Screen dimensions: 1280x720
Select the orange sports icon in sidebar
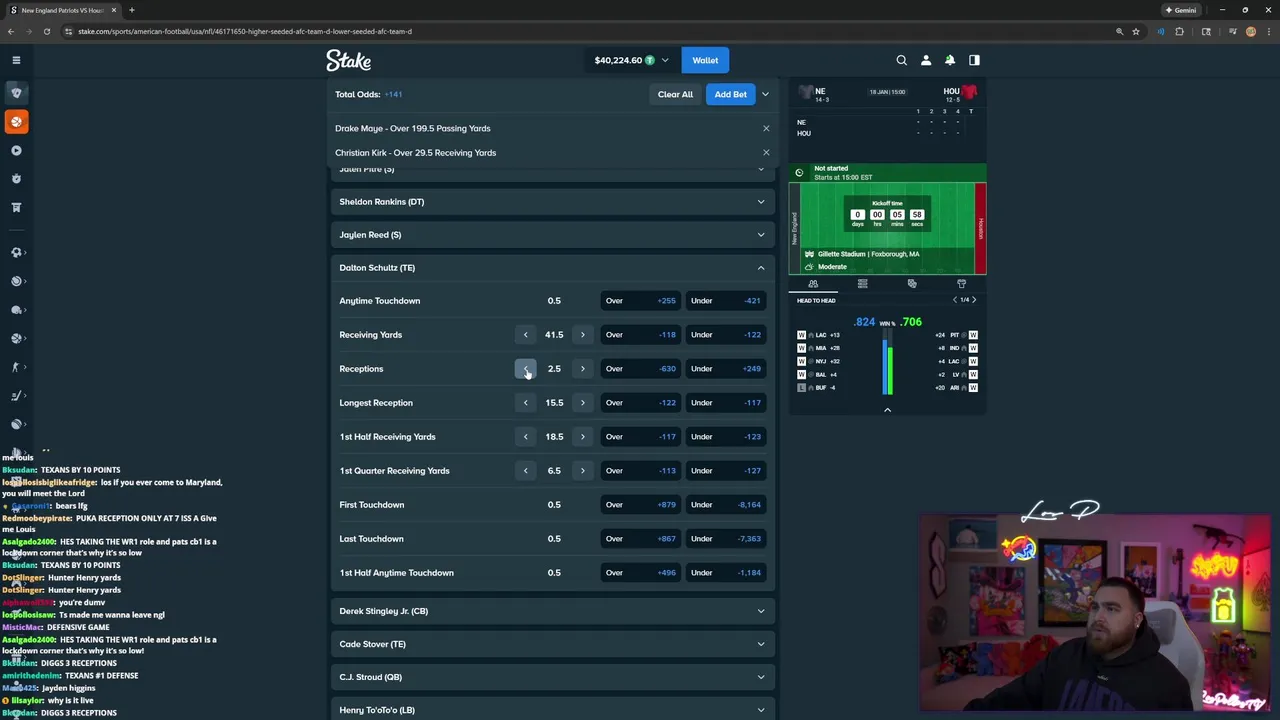[16, 121]
